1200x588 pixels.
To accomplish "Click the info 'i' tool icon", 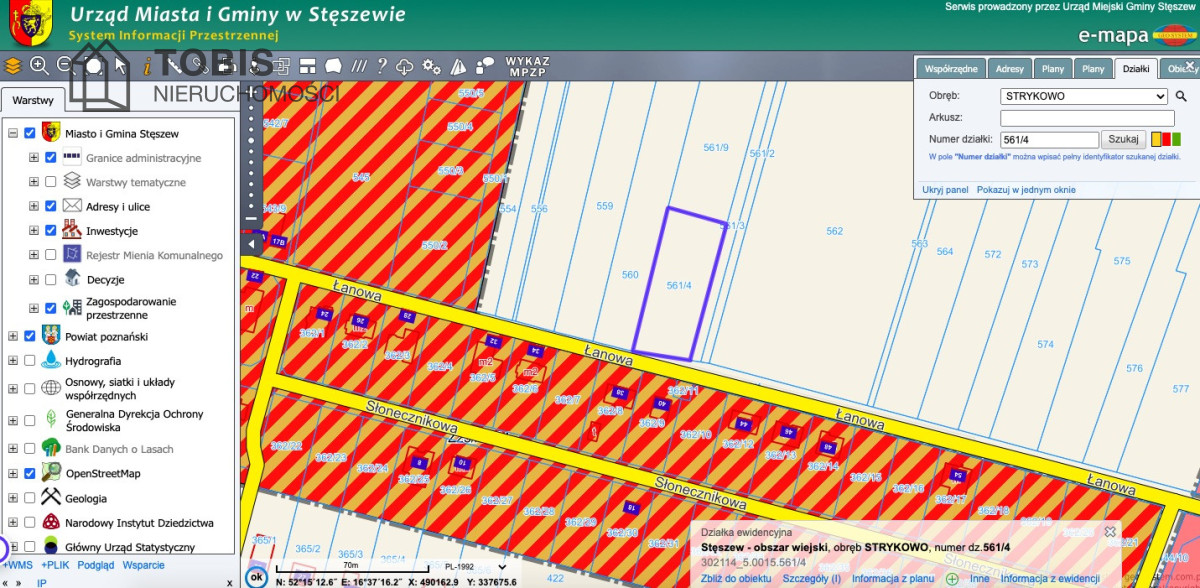I will pos(147,66).
